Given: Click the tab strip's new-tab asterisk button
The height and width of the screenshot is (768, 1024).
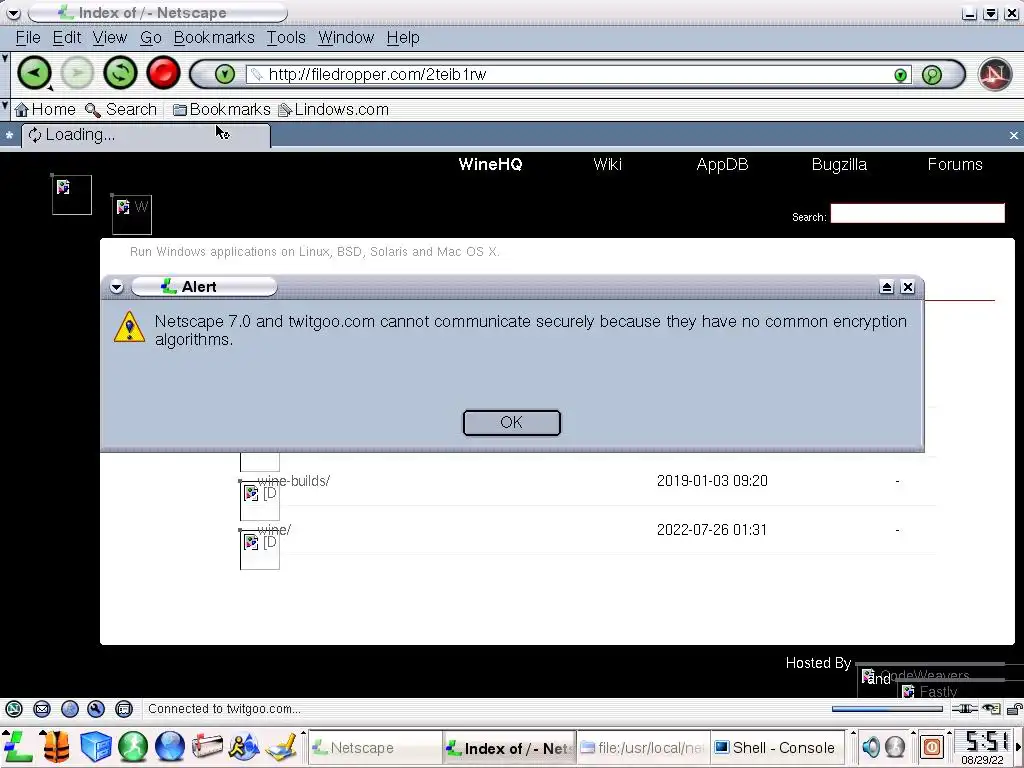Looking at the screenshot, I should coord(9,136).
